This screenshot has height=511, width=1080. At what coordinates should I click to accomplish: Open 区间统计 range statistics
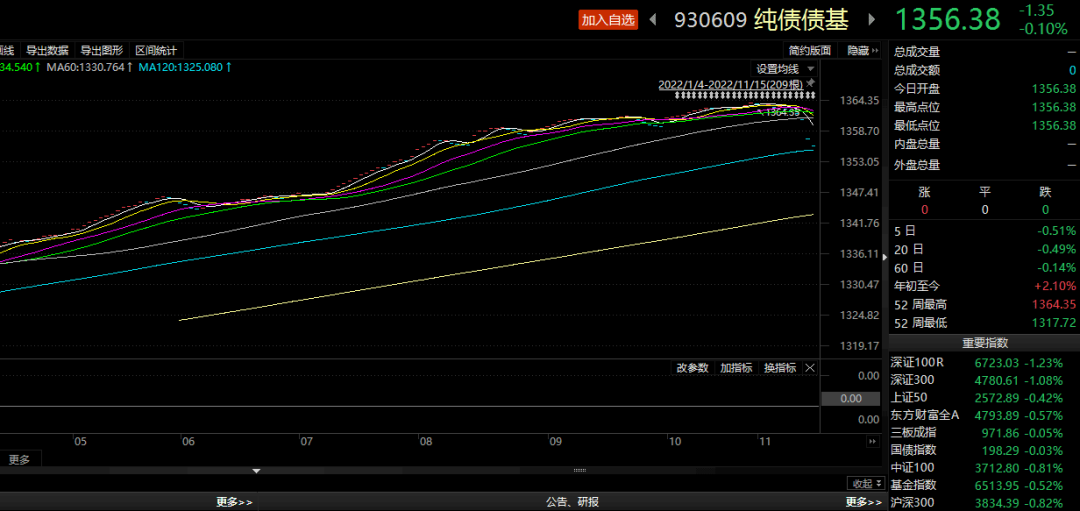(x=156, y=50)
